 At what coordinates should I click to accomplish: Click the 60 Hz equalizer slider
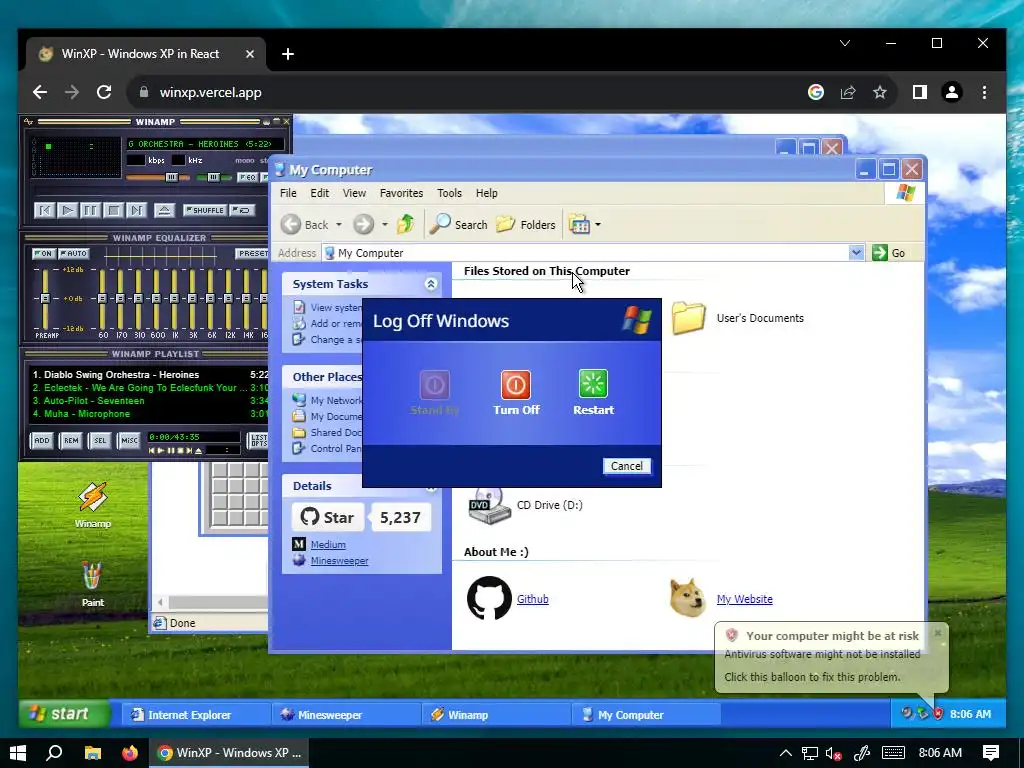tap(103, 298)
